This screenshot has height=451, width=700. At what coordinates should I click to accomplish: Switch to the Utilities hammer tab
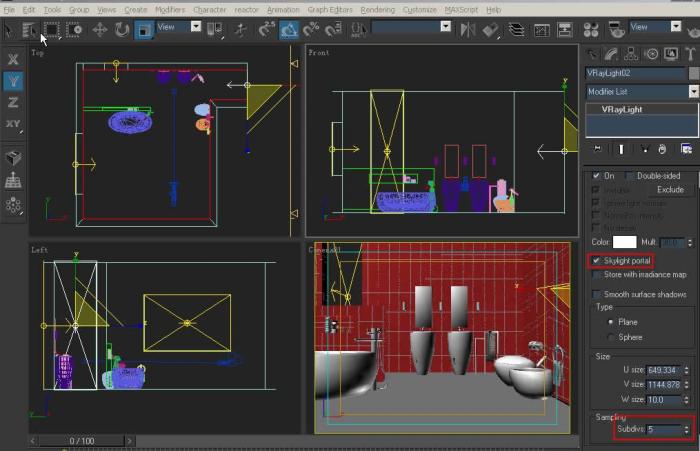point(690,54)
